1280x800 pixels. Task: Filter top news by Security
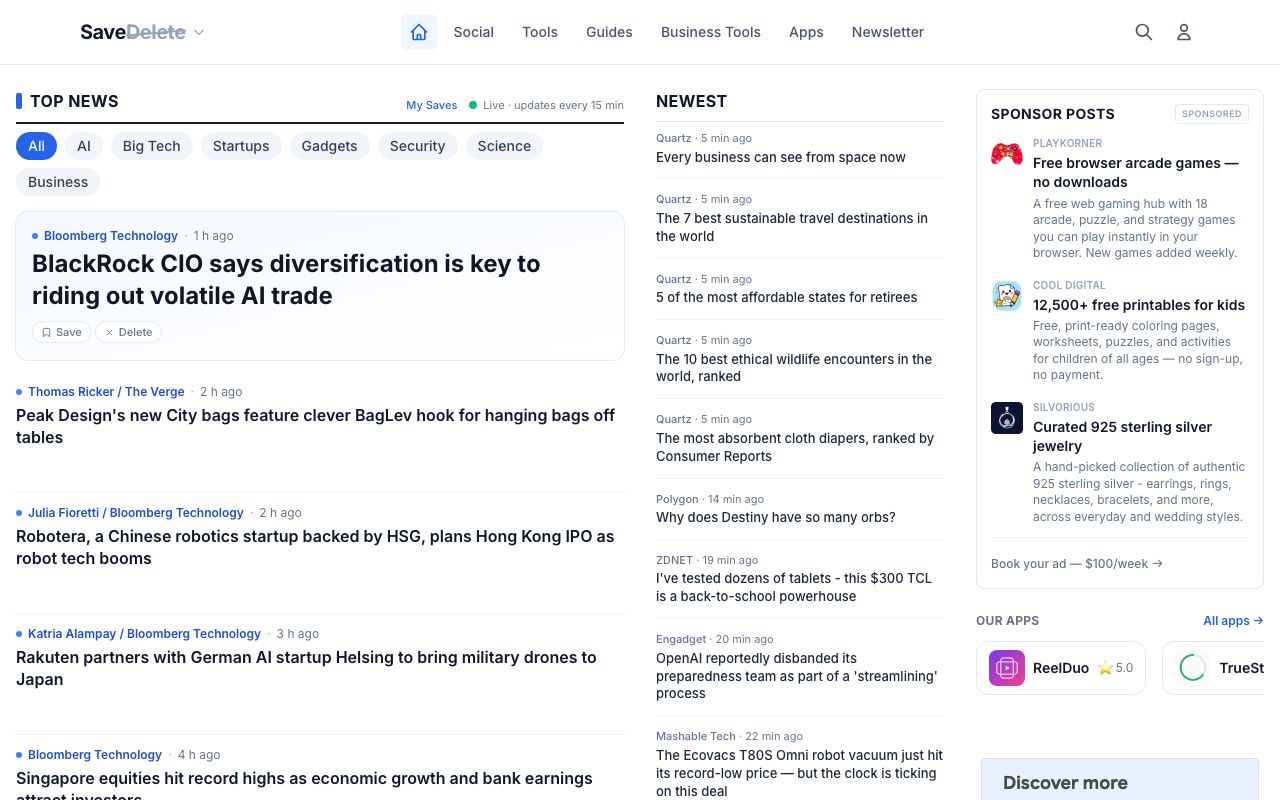click(417, 146)
